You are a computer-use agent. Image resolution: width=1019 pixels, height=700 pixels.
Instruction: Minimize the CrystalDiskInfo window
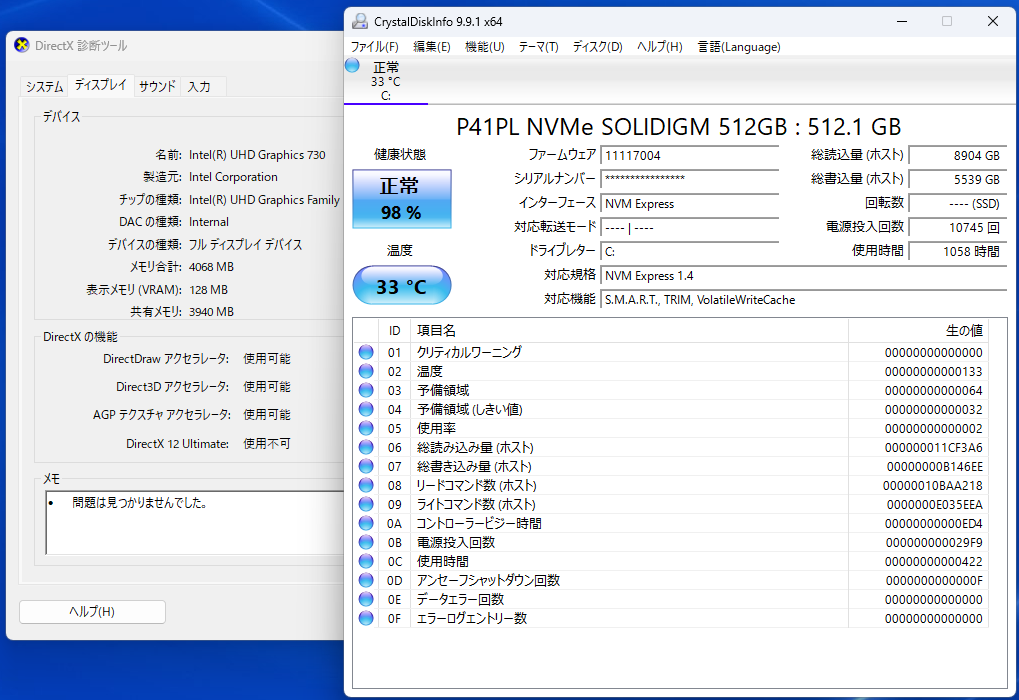902,21
